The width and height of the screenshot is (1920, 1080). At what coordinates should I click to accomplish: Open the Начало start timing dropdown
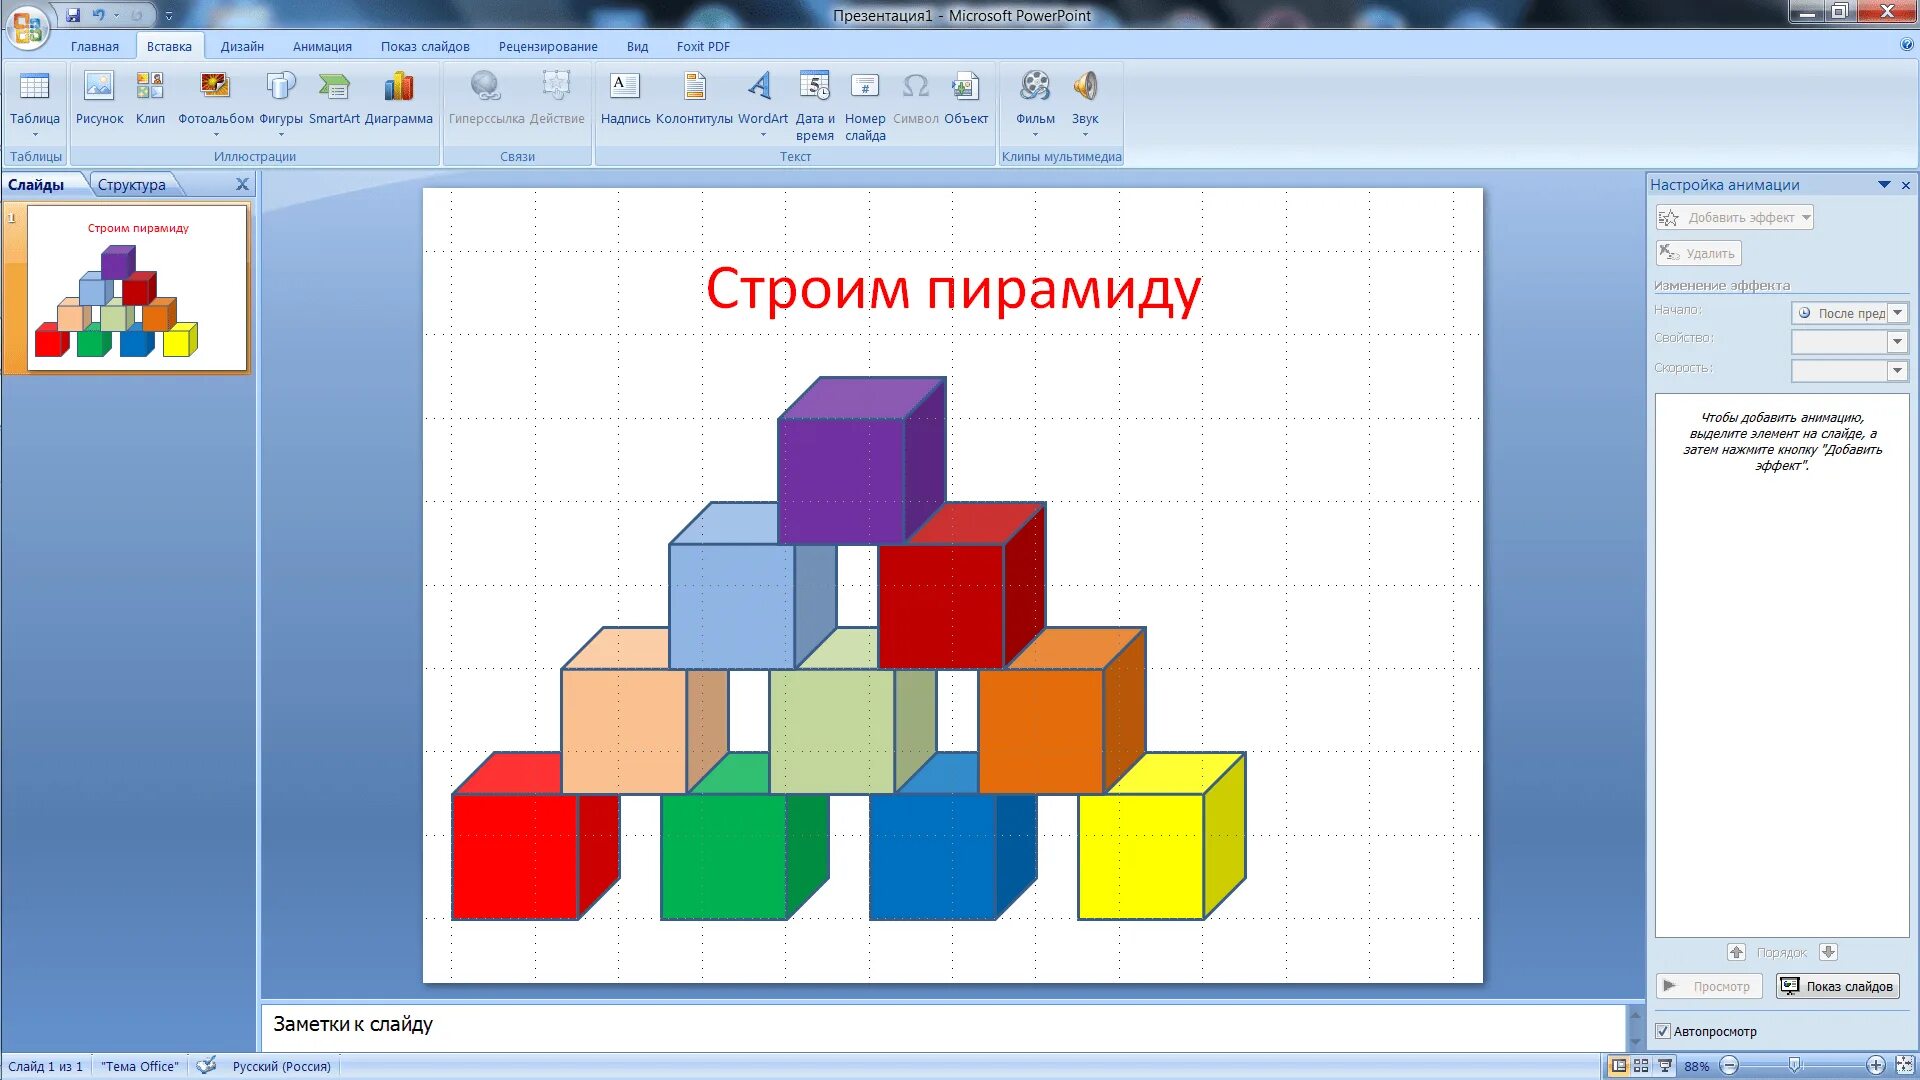click(x=1897, y=313)
